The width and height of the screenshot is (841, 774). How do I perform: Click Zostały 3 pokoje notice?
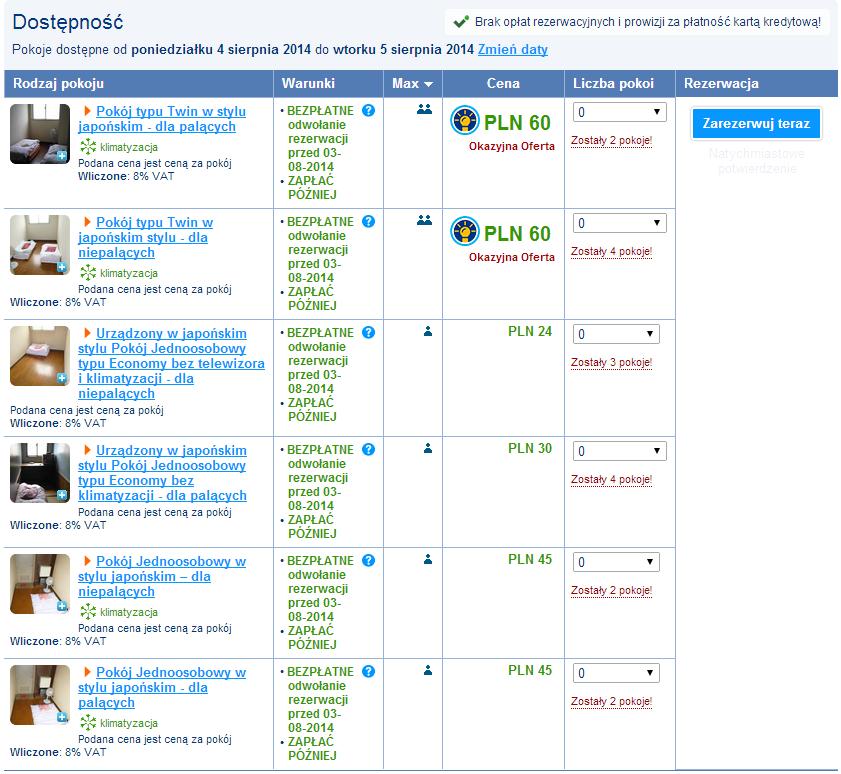(611, 363)
